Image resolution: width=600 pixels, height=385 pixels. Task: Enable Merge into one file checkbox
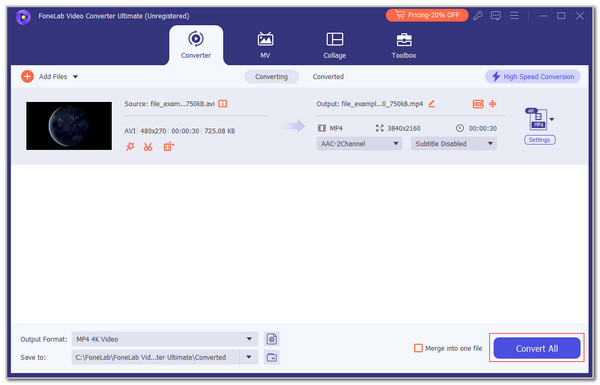tap(418, 348)
